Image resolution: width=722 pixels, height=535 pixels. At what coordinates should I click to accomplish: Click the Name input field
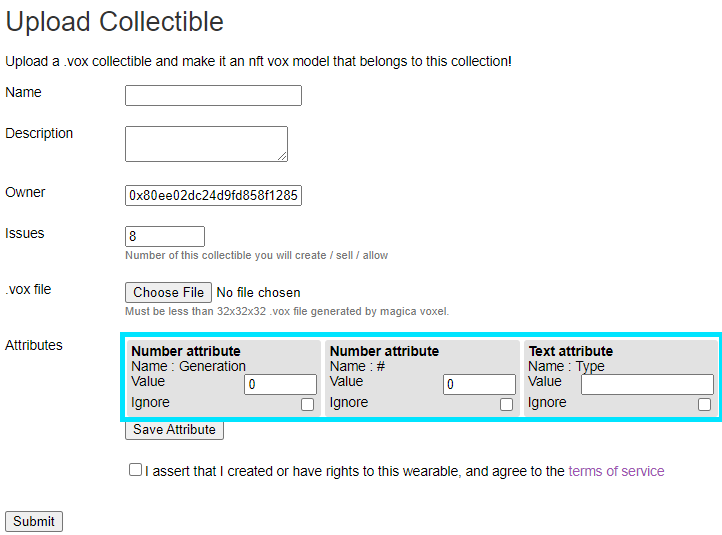click(213, 96)
